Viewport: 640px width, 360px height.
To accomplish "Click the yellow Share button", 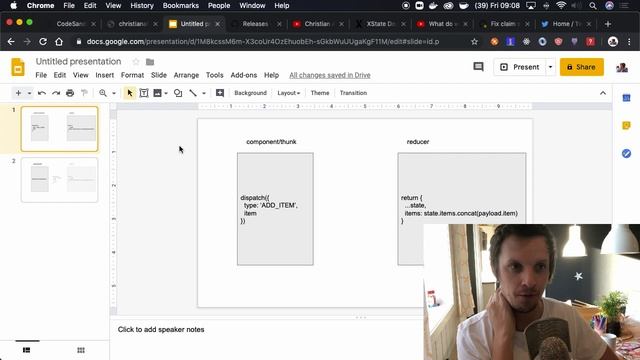I will [x=582, y=67].
